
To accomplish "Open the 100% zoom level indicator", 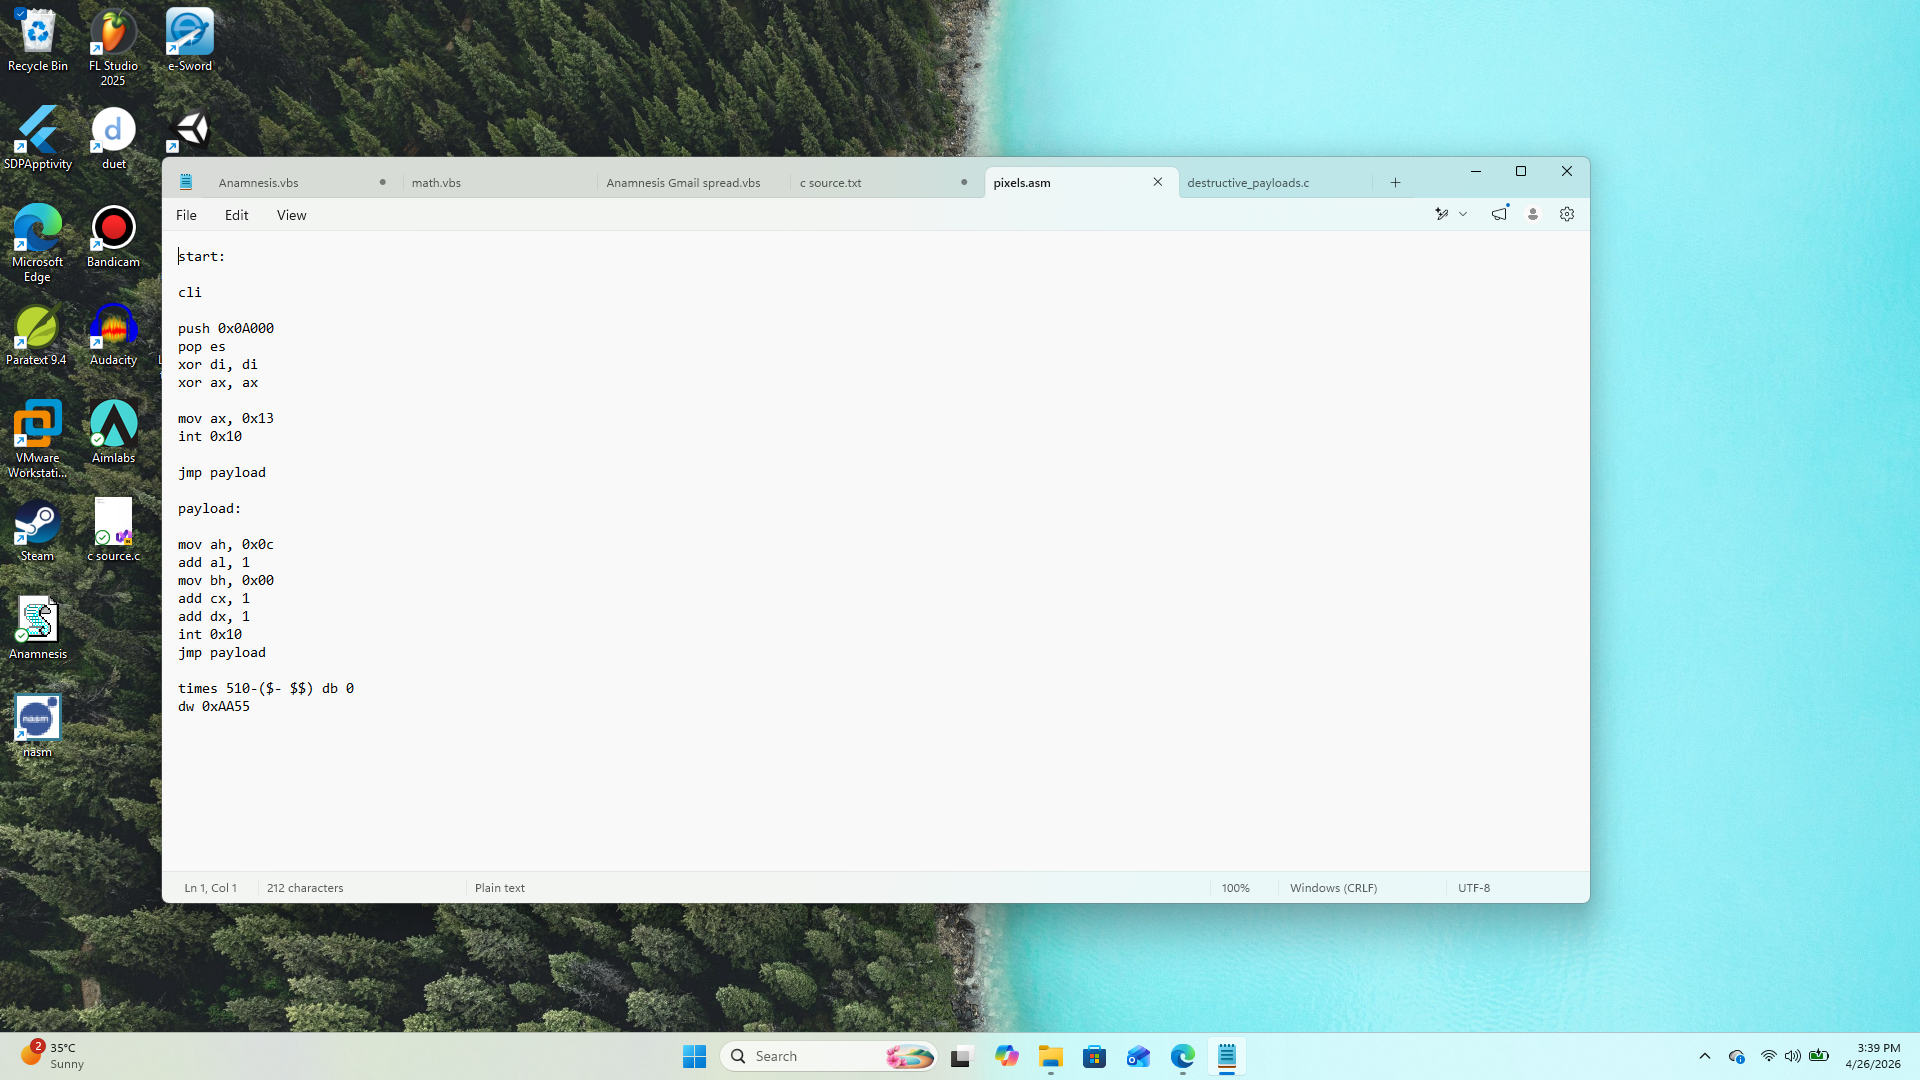I will point(1235,888).
